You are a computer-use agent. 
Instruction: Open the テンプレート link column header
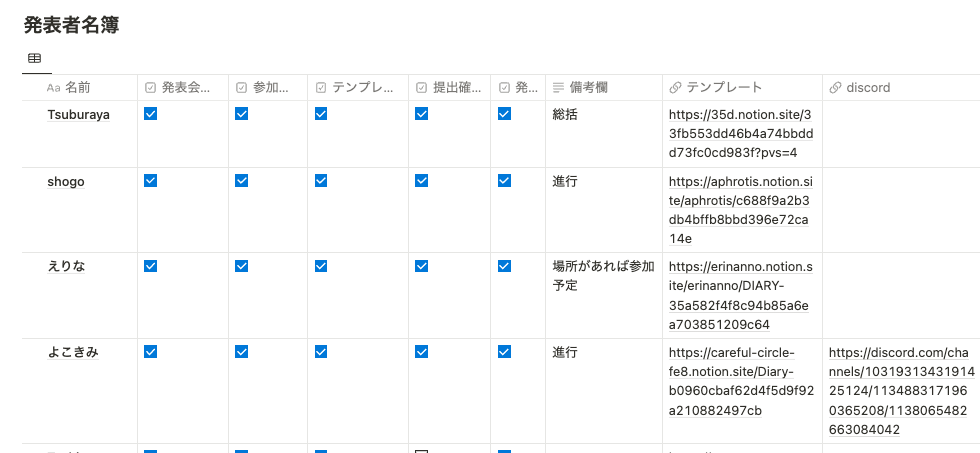[x=742, y=87]
